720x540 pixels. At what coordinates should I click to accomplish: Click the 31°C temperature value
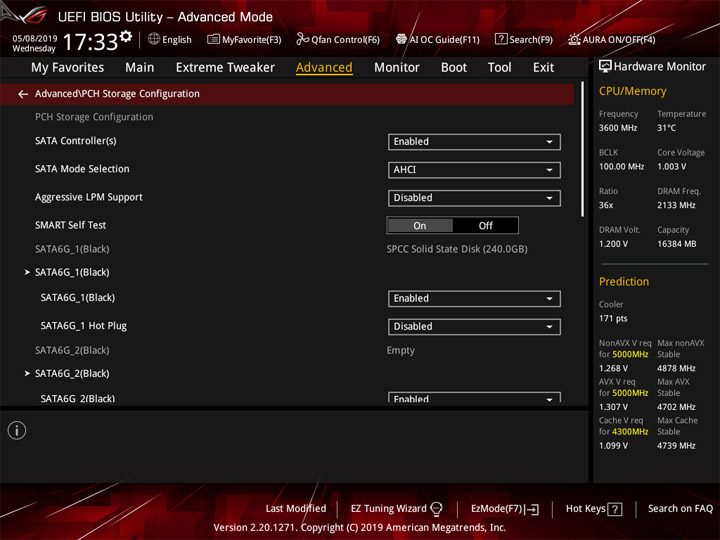666,128
